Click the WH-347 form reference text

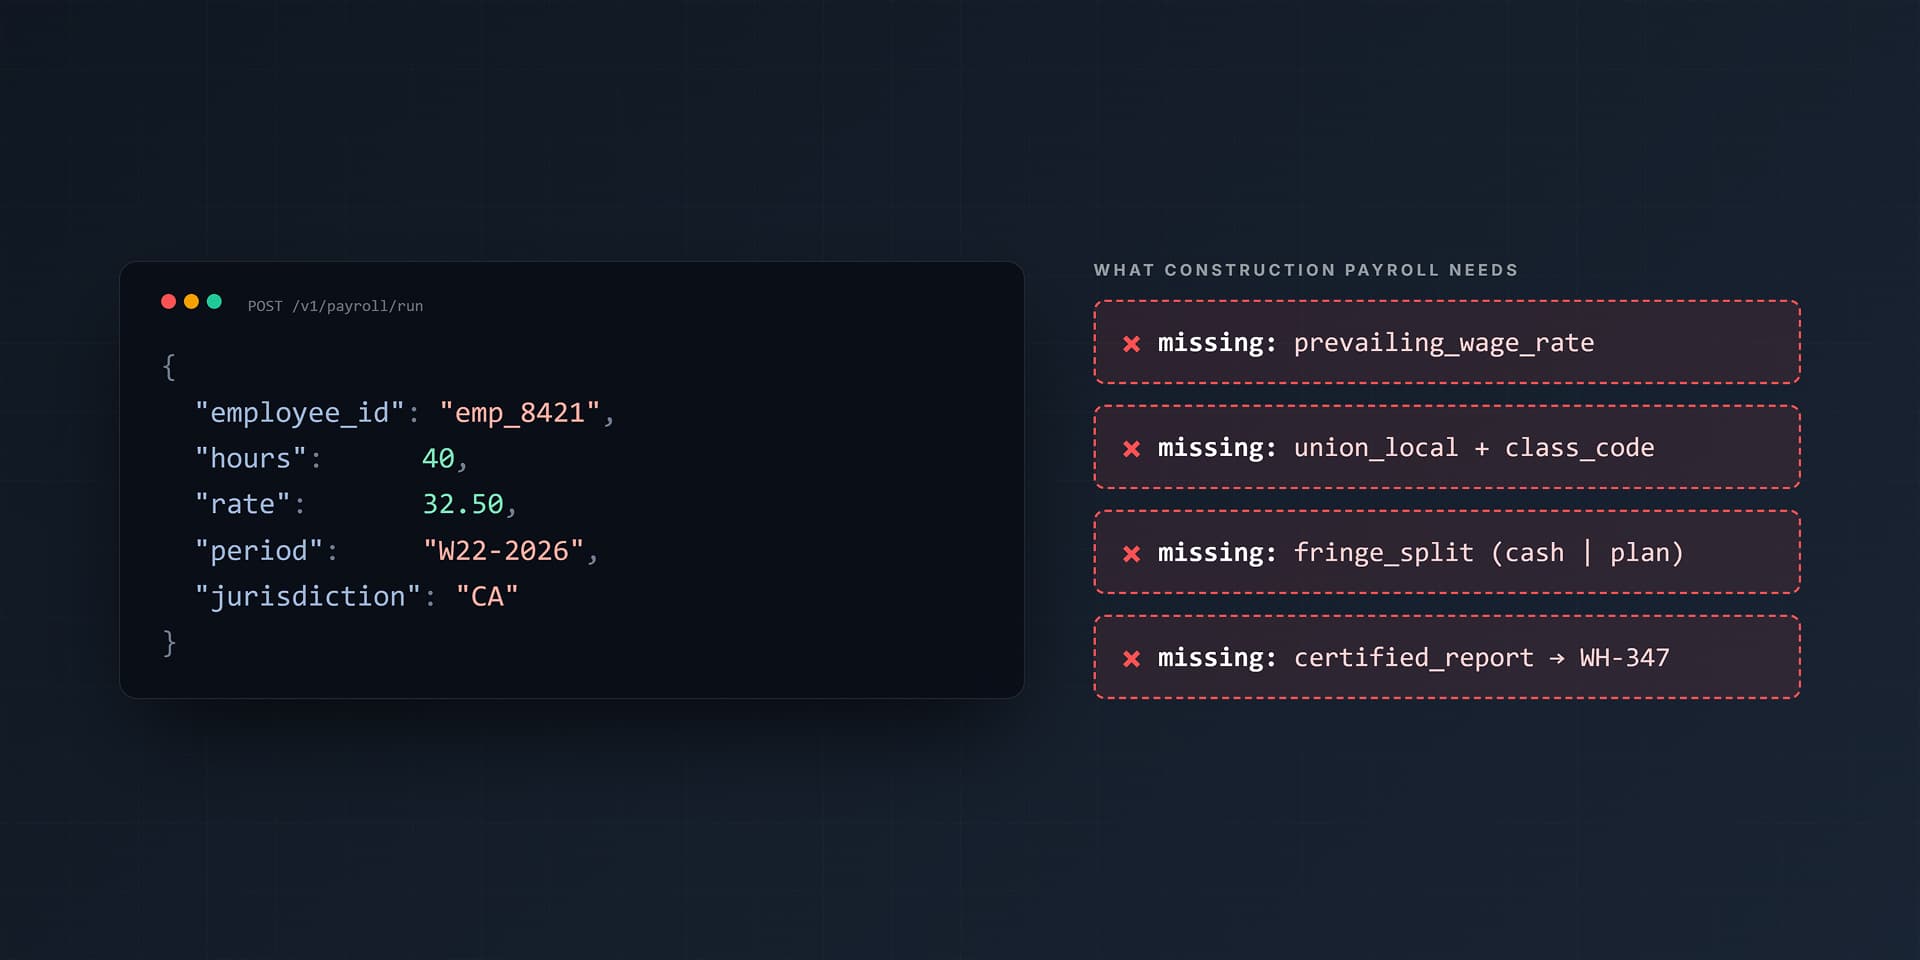(1625, 658)
